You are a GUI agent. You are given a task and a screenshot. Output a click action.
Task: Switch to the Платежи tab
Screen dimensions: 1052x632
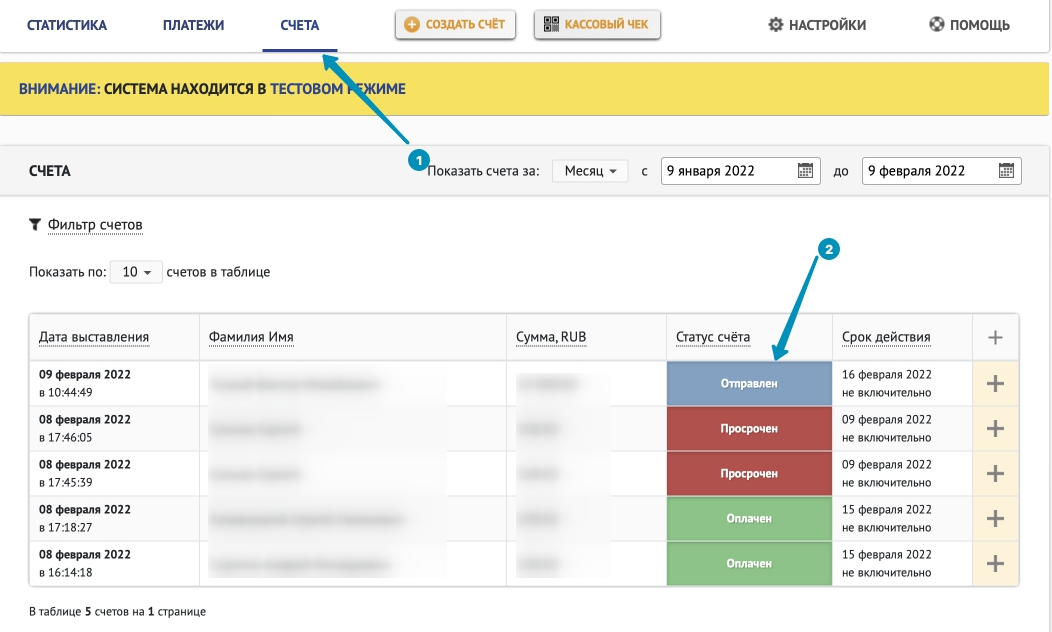pos(193,25)
